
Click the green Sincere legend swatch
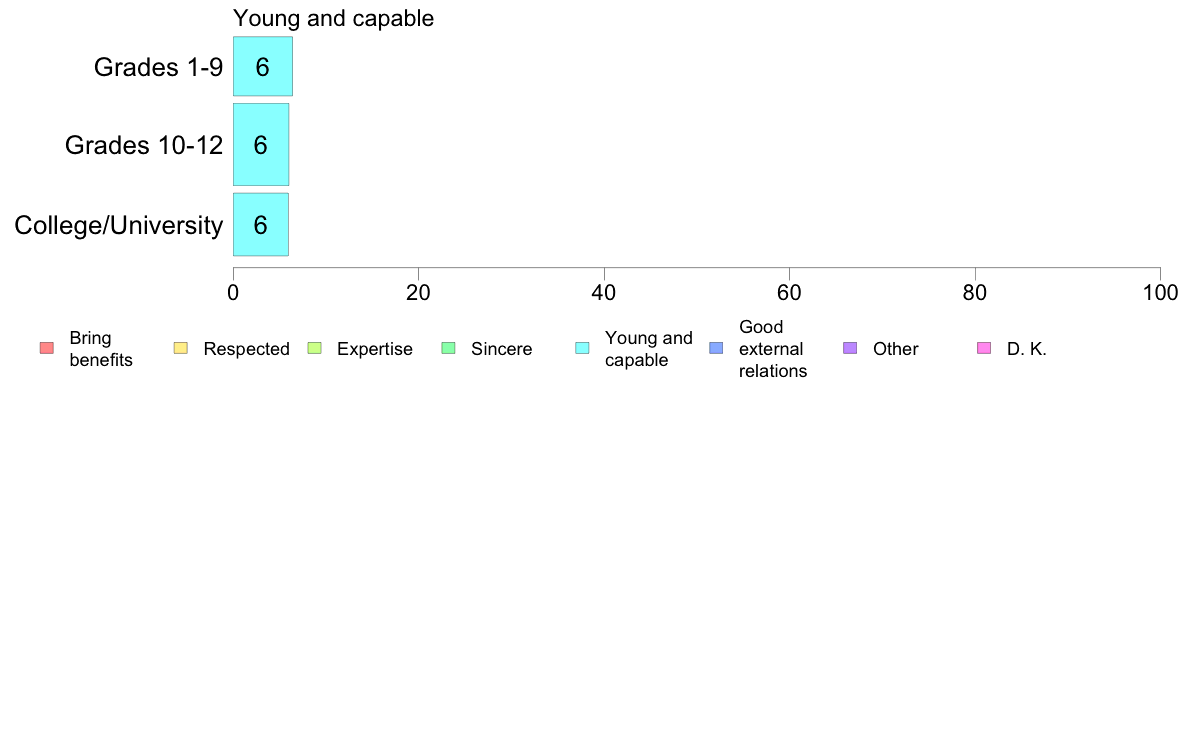[x=449, y=348]
